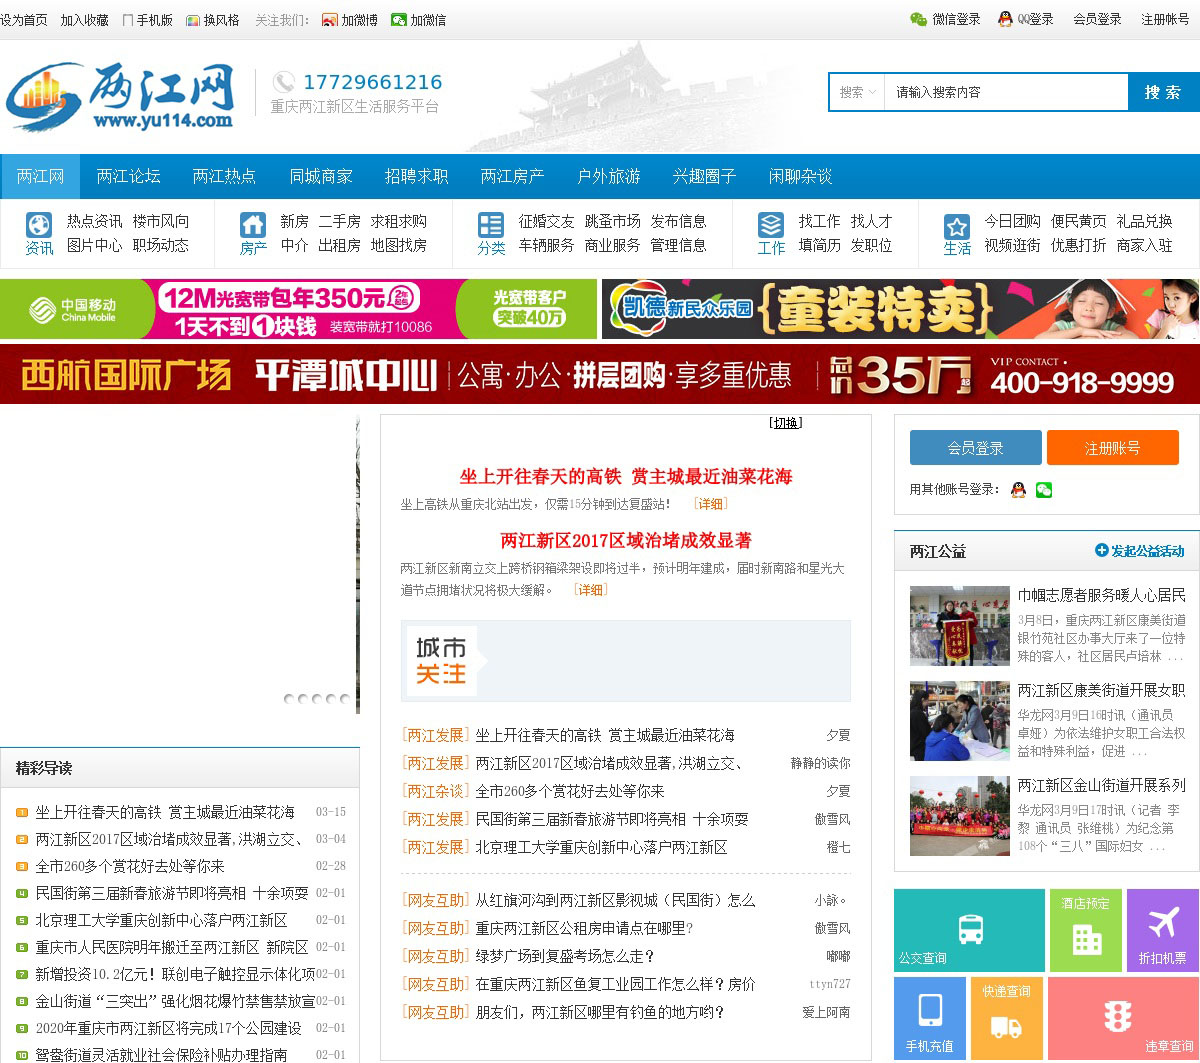The height and width of the screenshot is (1063, 1200).
Task: Go to 招聘求职 nav tab
Action: coord(416,176)
